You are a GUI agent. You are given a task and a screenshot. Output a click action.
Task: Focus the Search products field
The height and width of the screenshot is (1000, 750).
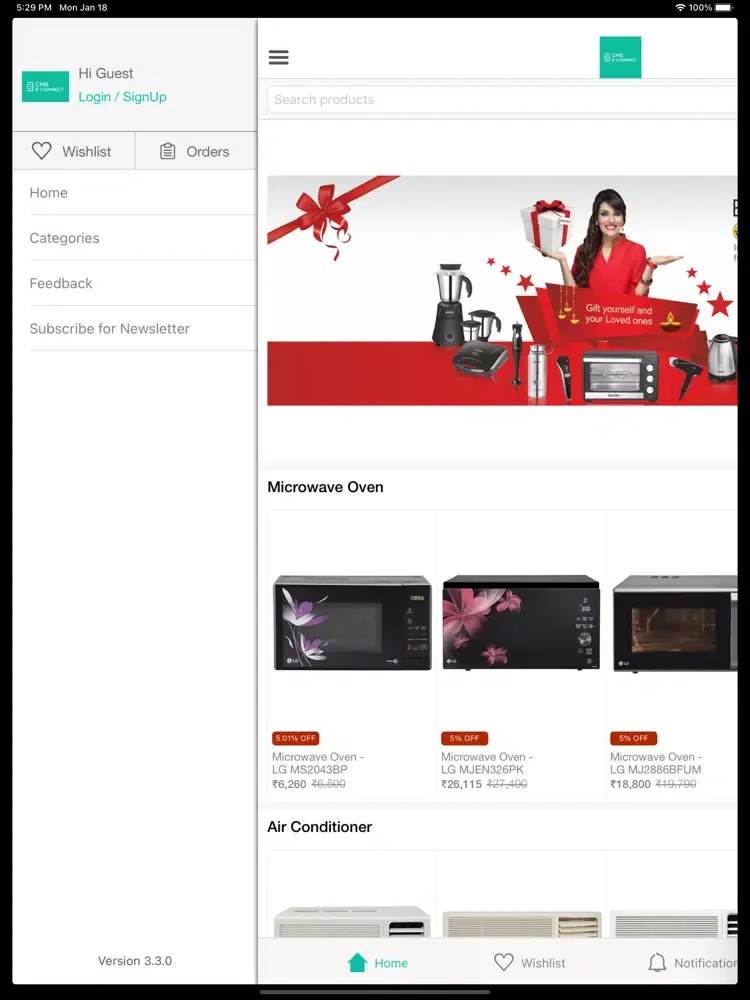502,99
